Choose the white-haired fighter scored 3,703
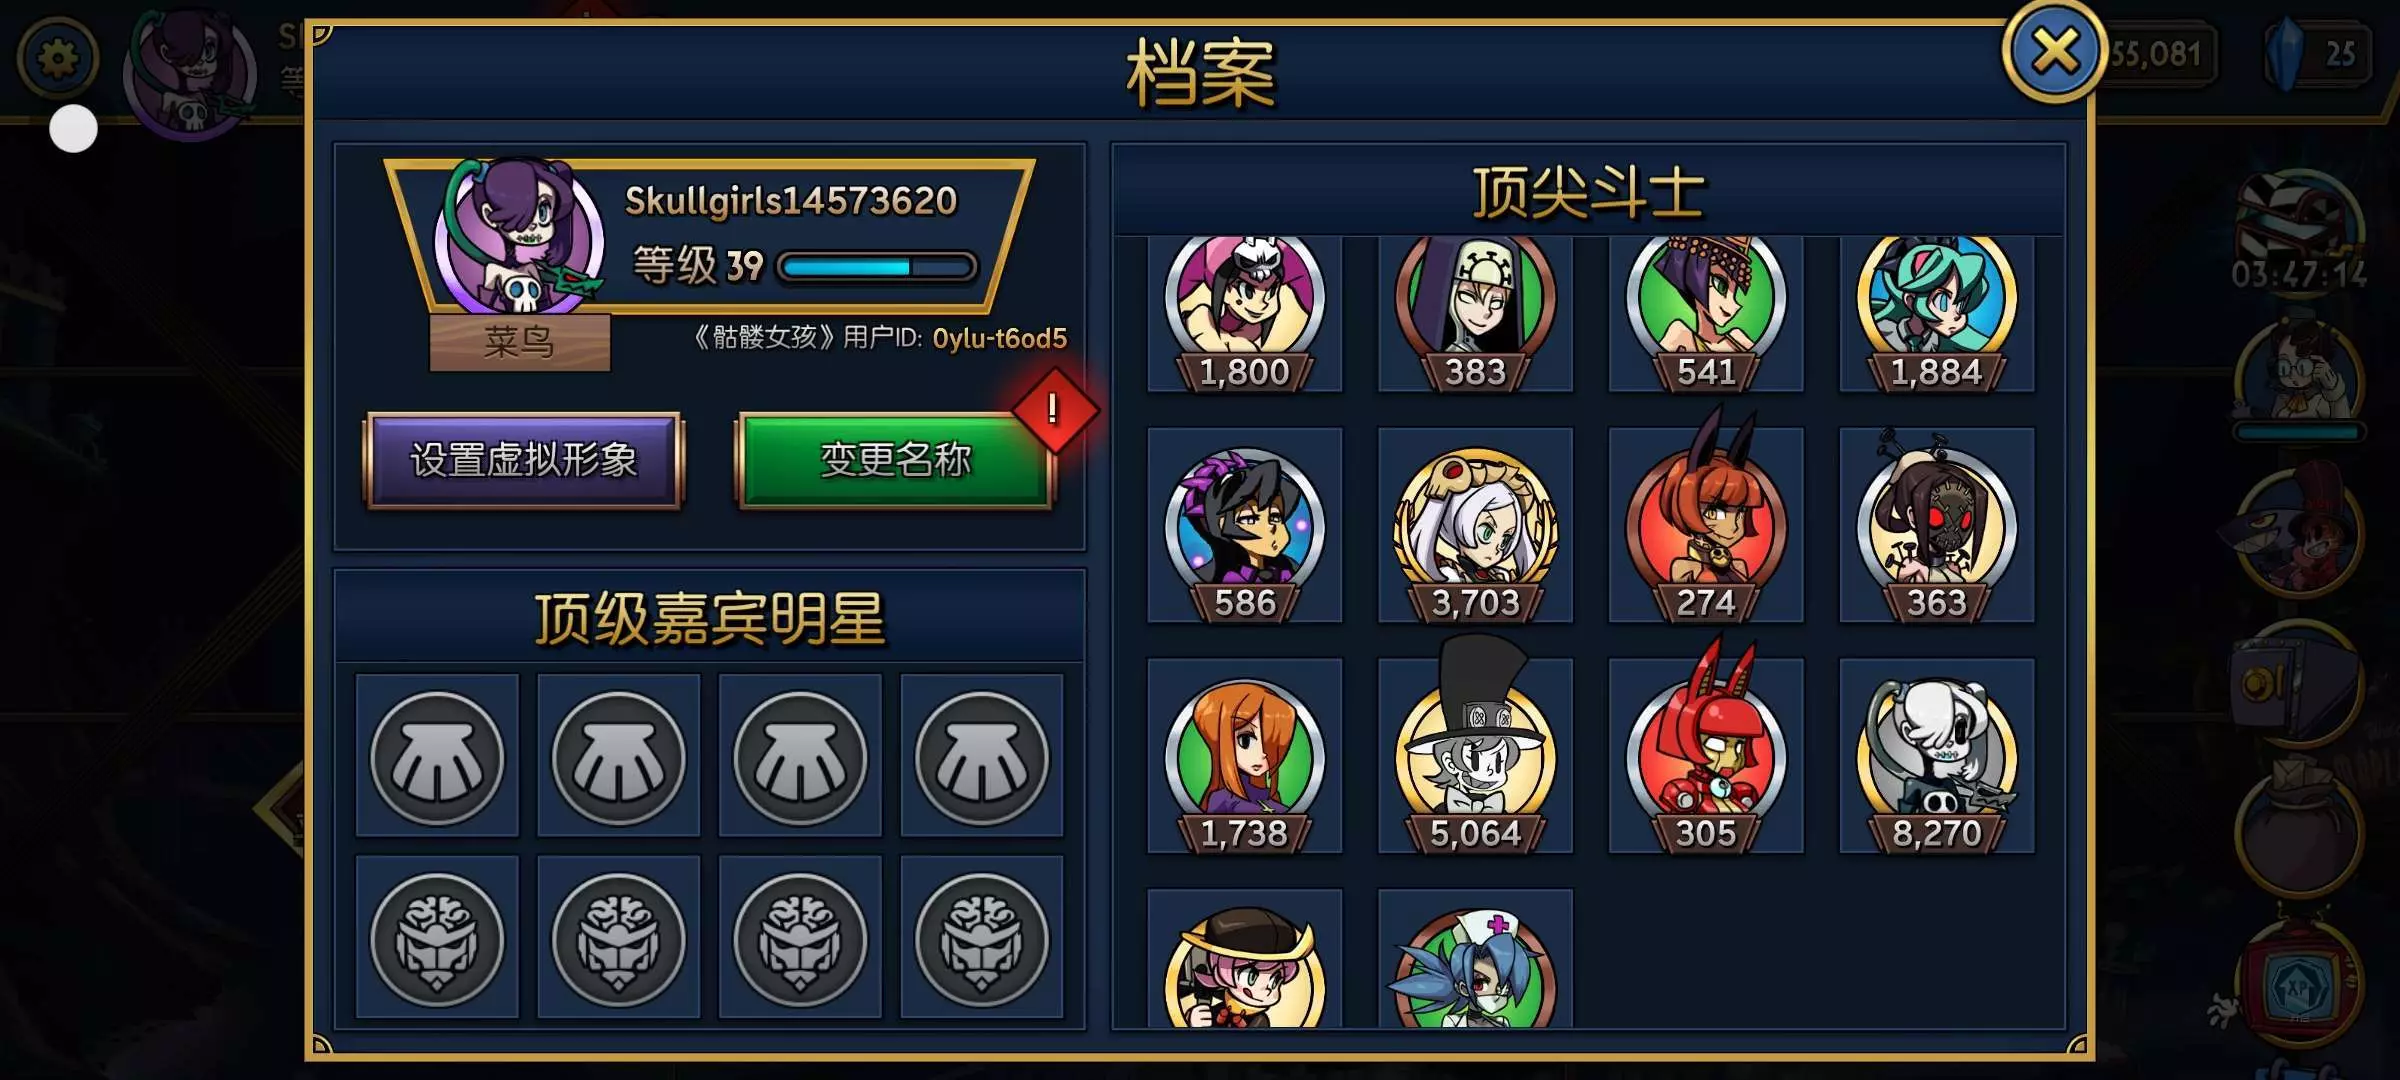Viewport: 2400px width, 1080px height. [x=1475, y=525]
